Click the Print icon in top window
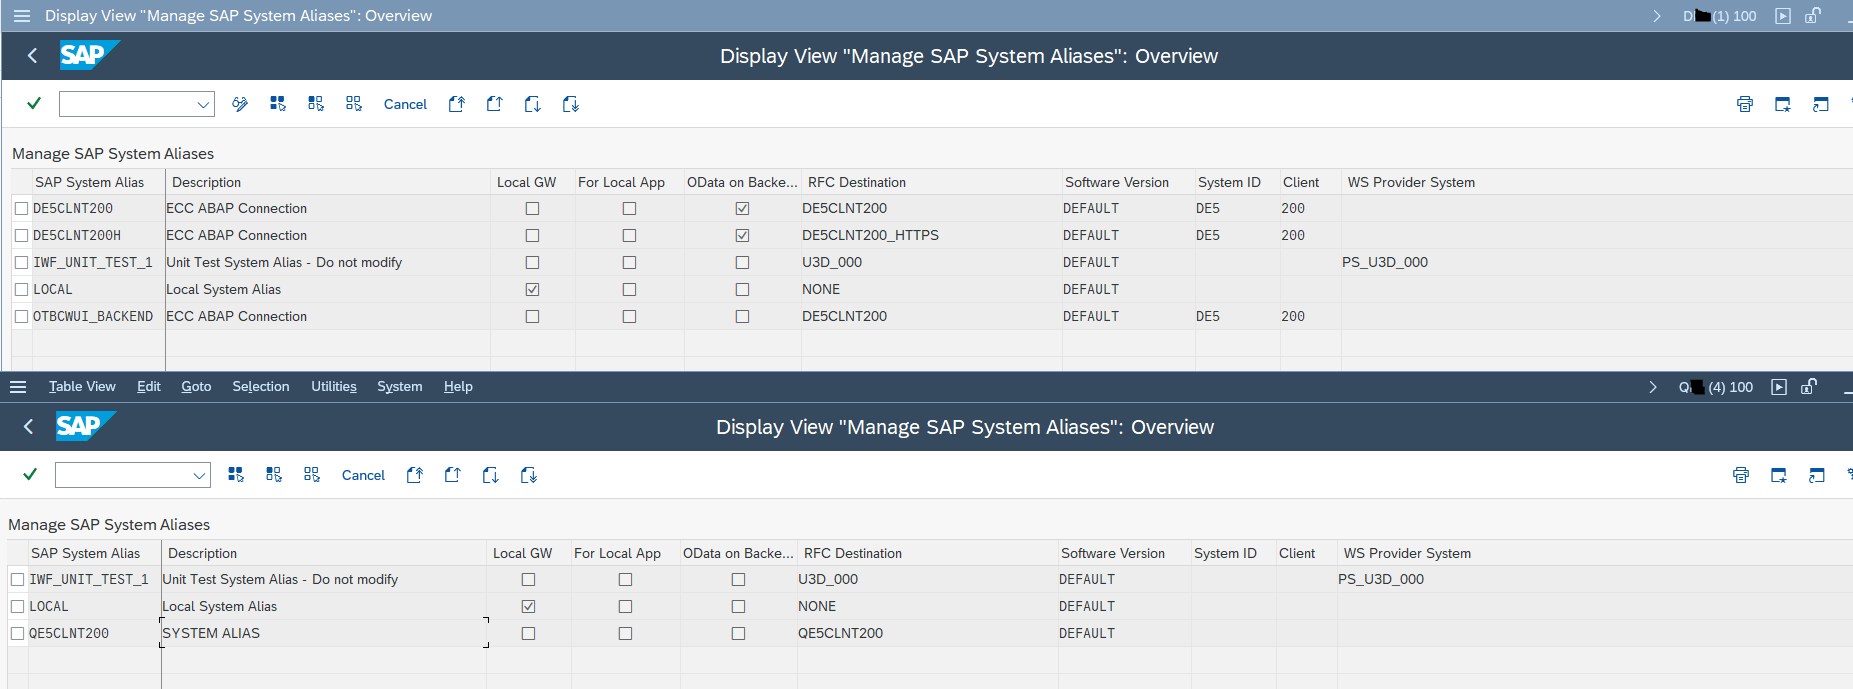 click(1745, 104)
